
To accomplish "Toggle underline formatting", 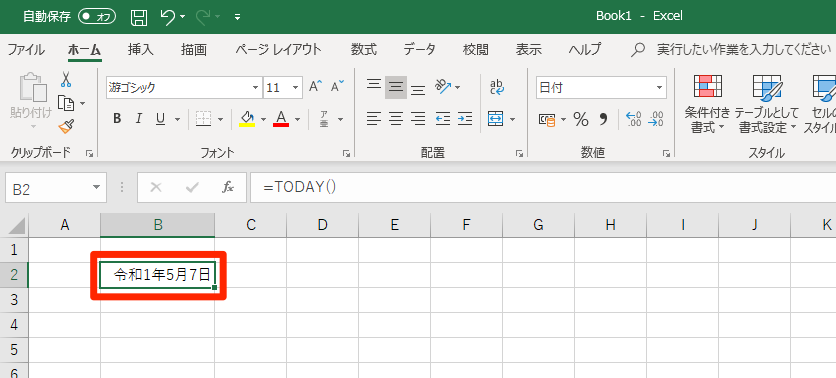I will tap(160, 119).
